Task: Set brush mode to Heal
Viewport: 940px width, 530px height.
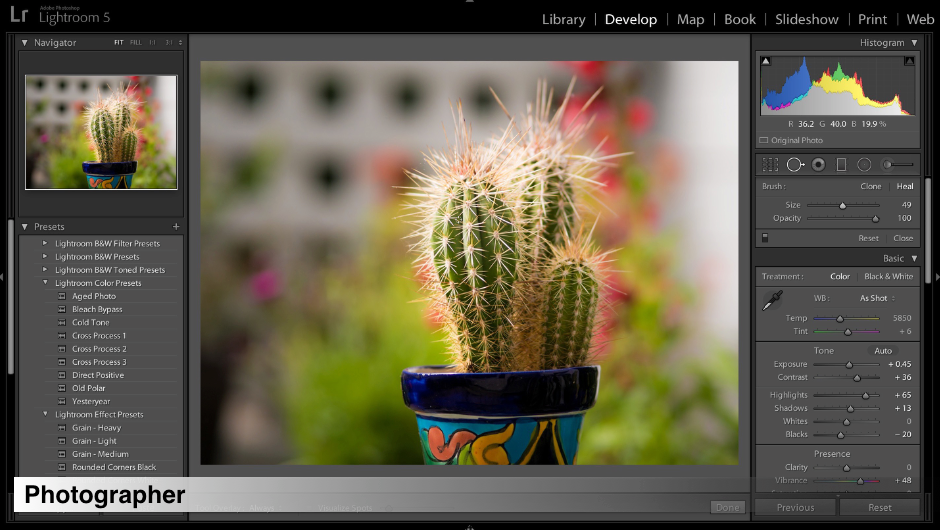Action: 905,186
